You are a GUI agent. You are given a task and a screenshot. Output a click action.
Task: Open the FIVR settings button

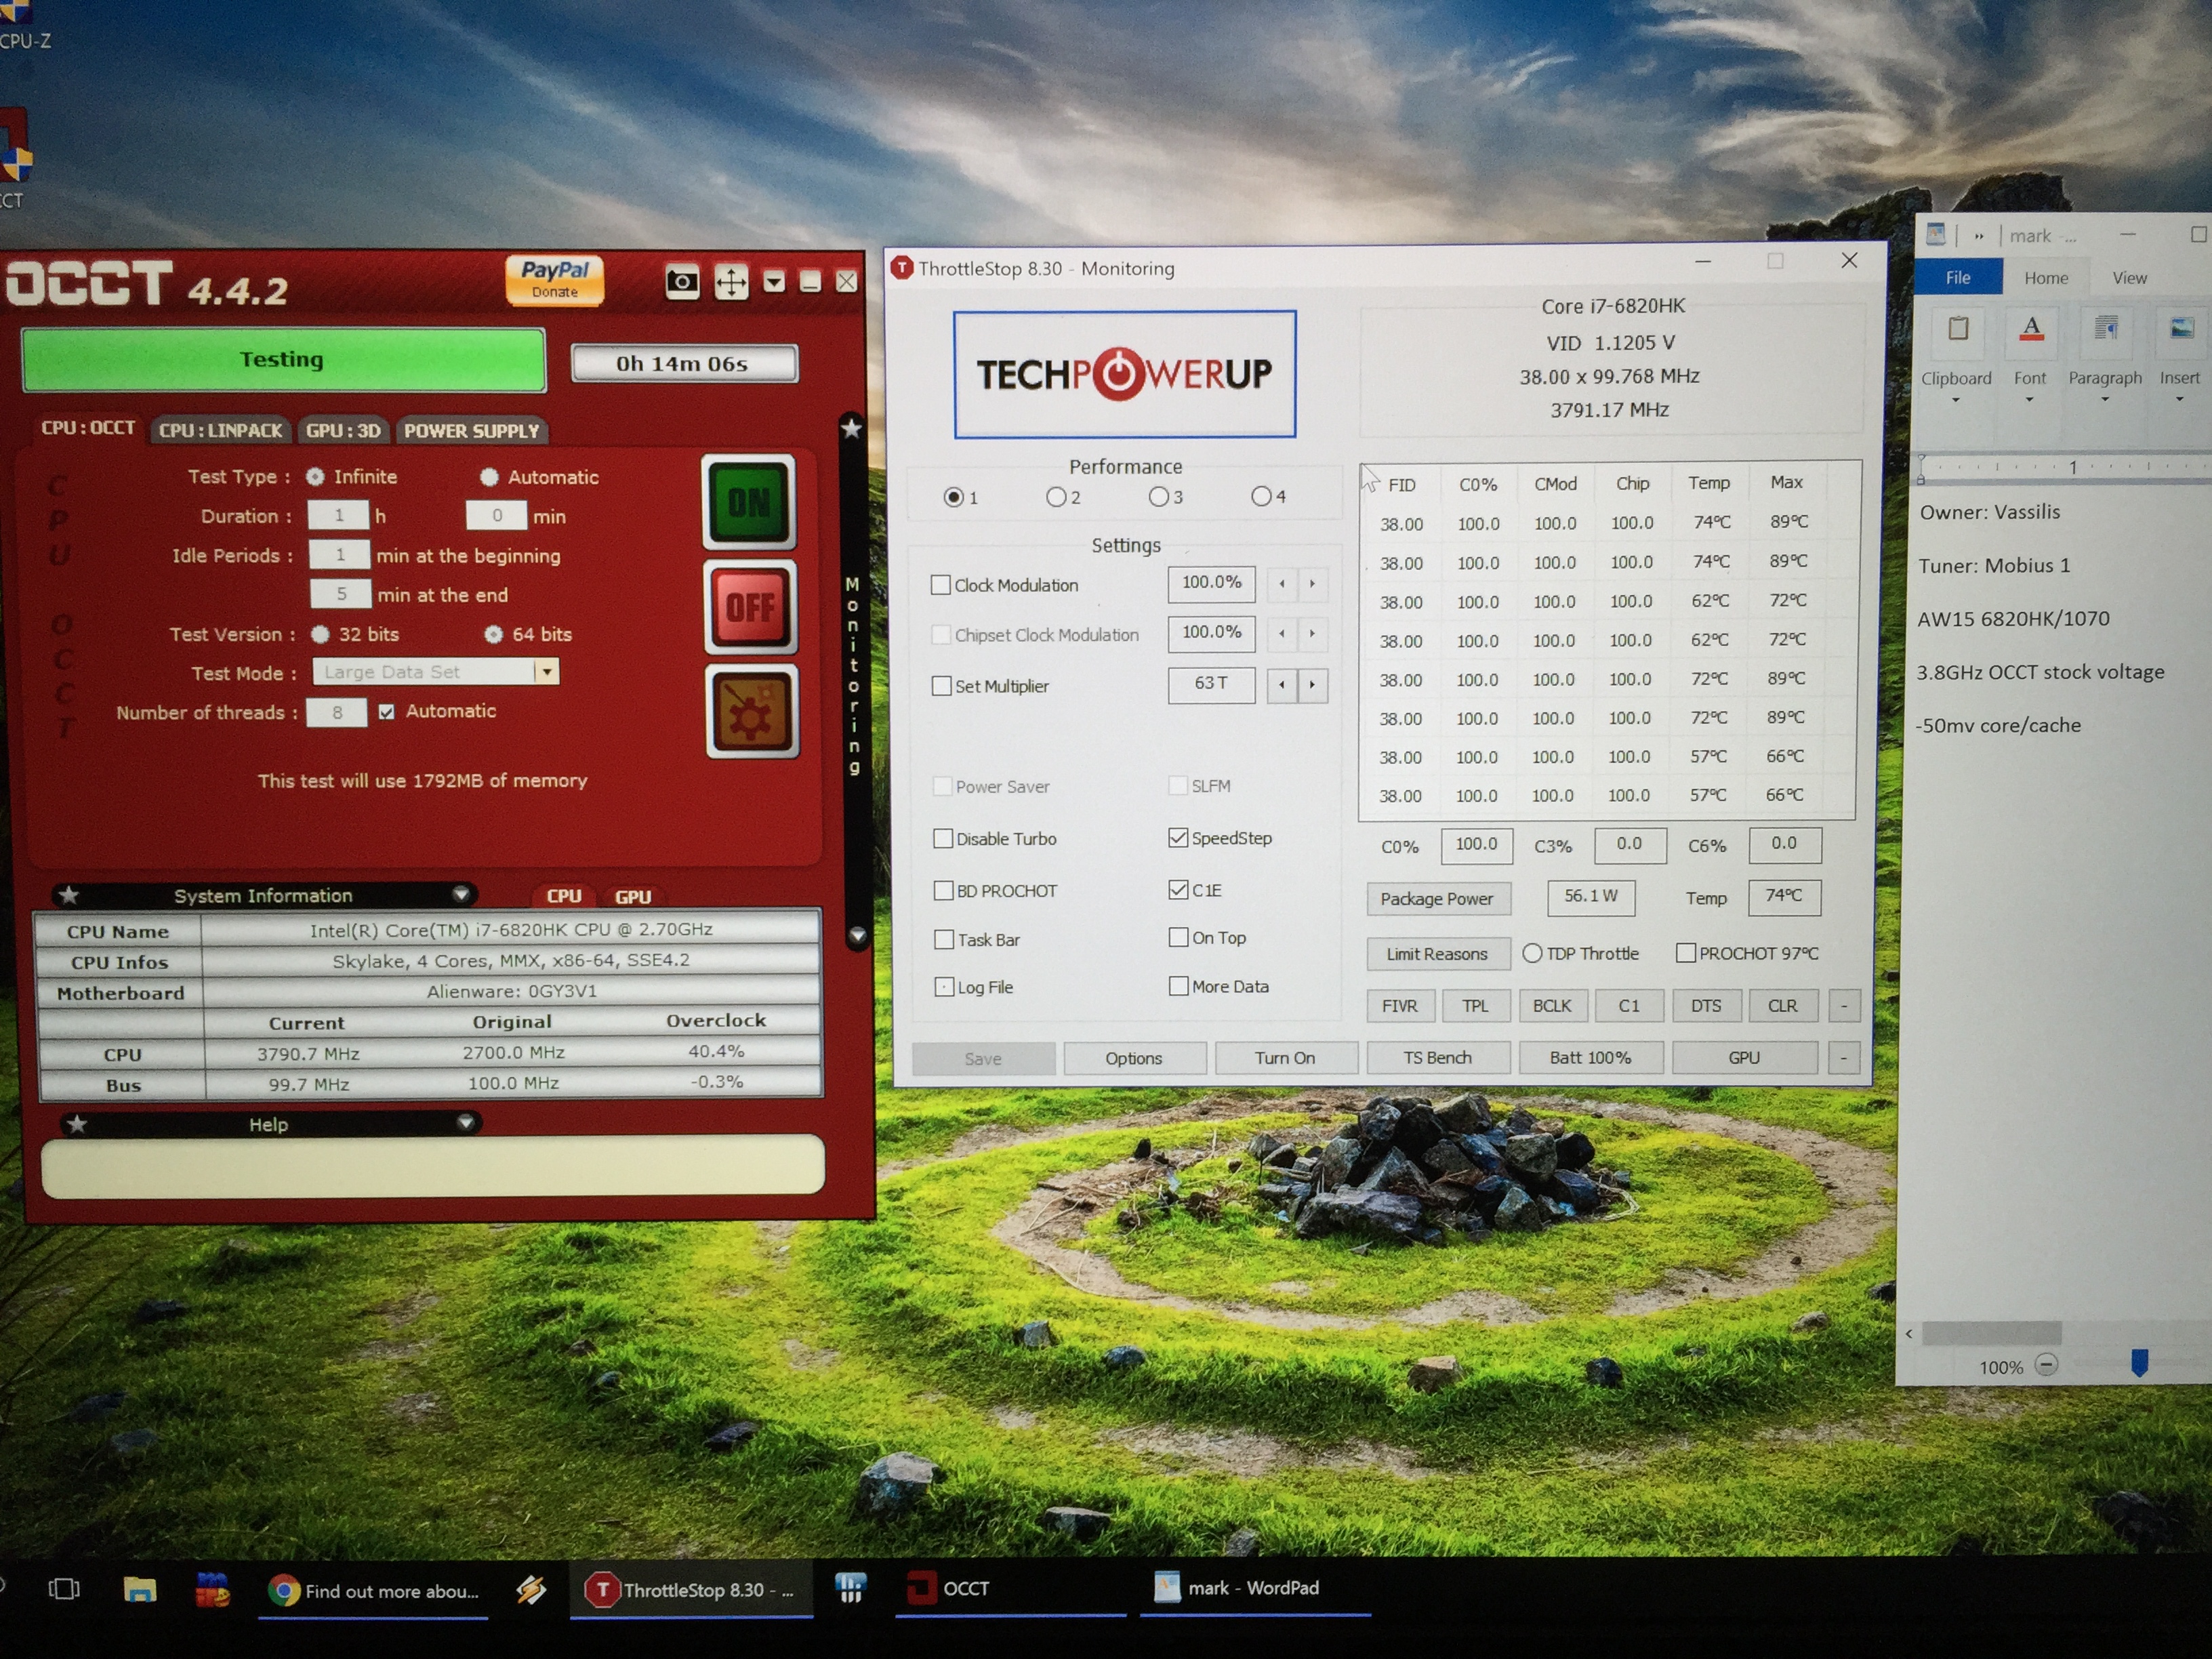[x=1400, y=1006]
